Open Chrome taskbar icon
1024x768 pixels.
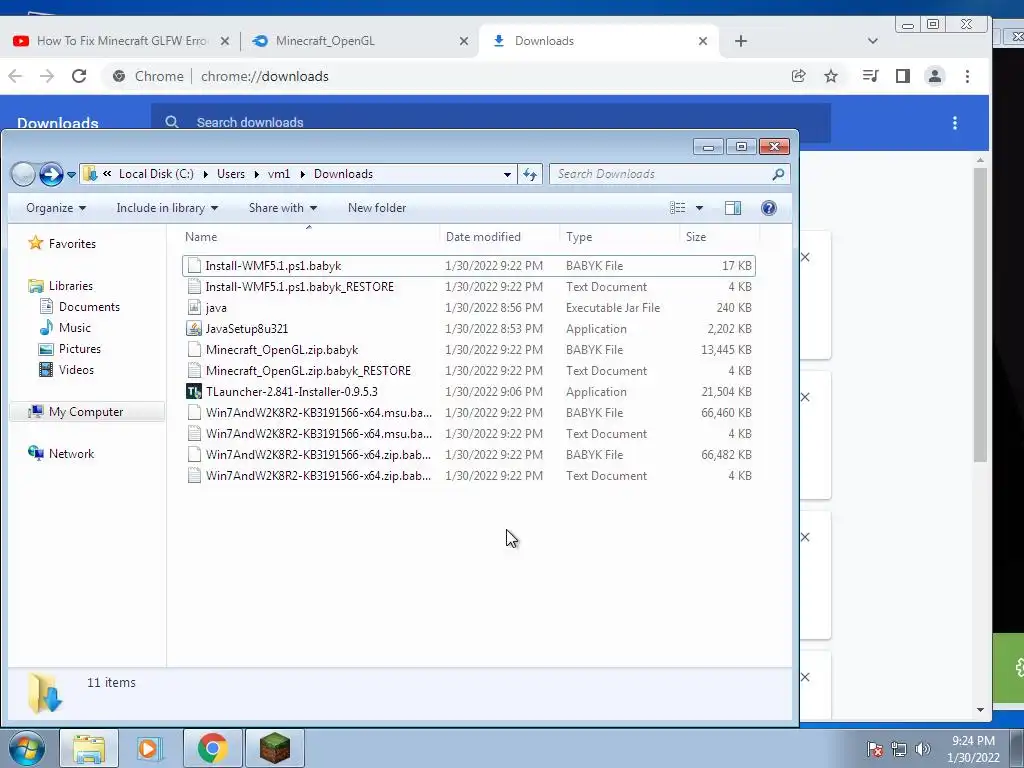click(212, 748)
